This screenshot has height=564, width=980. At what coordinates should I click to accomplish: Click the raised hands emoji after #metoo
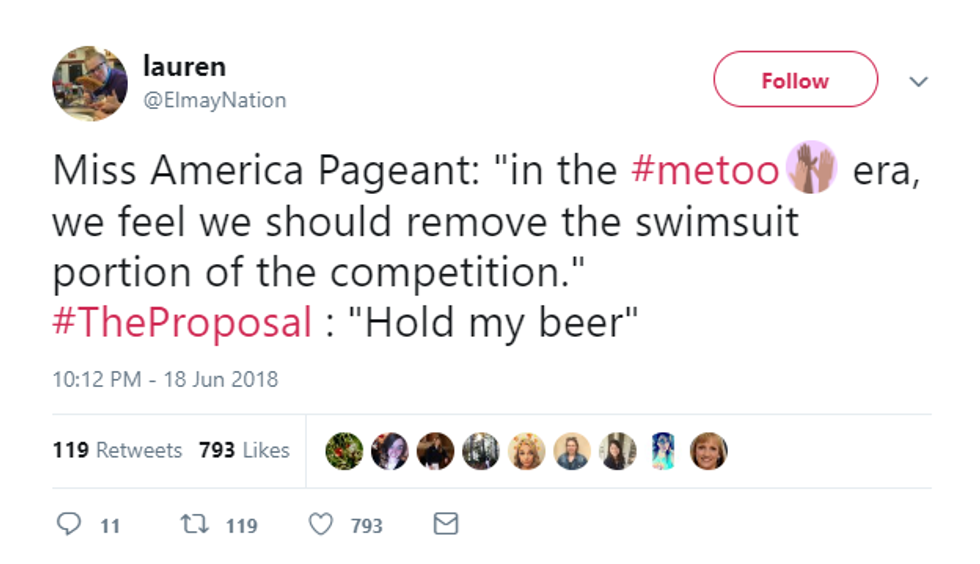pyautogui.click(x=811, y=170)
